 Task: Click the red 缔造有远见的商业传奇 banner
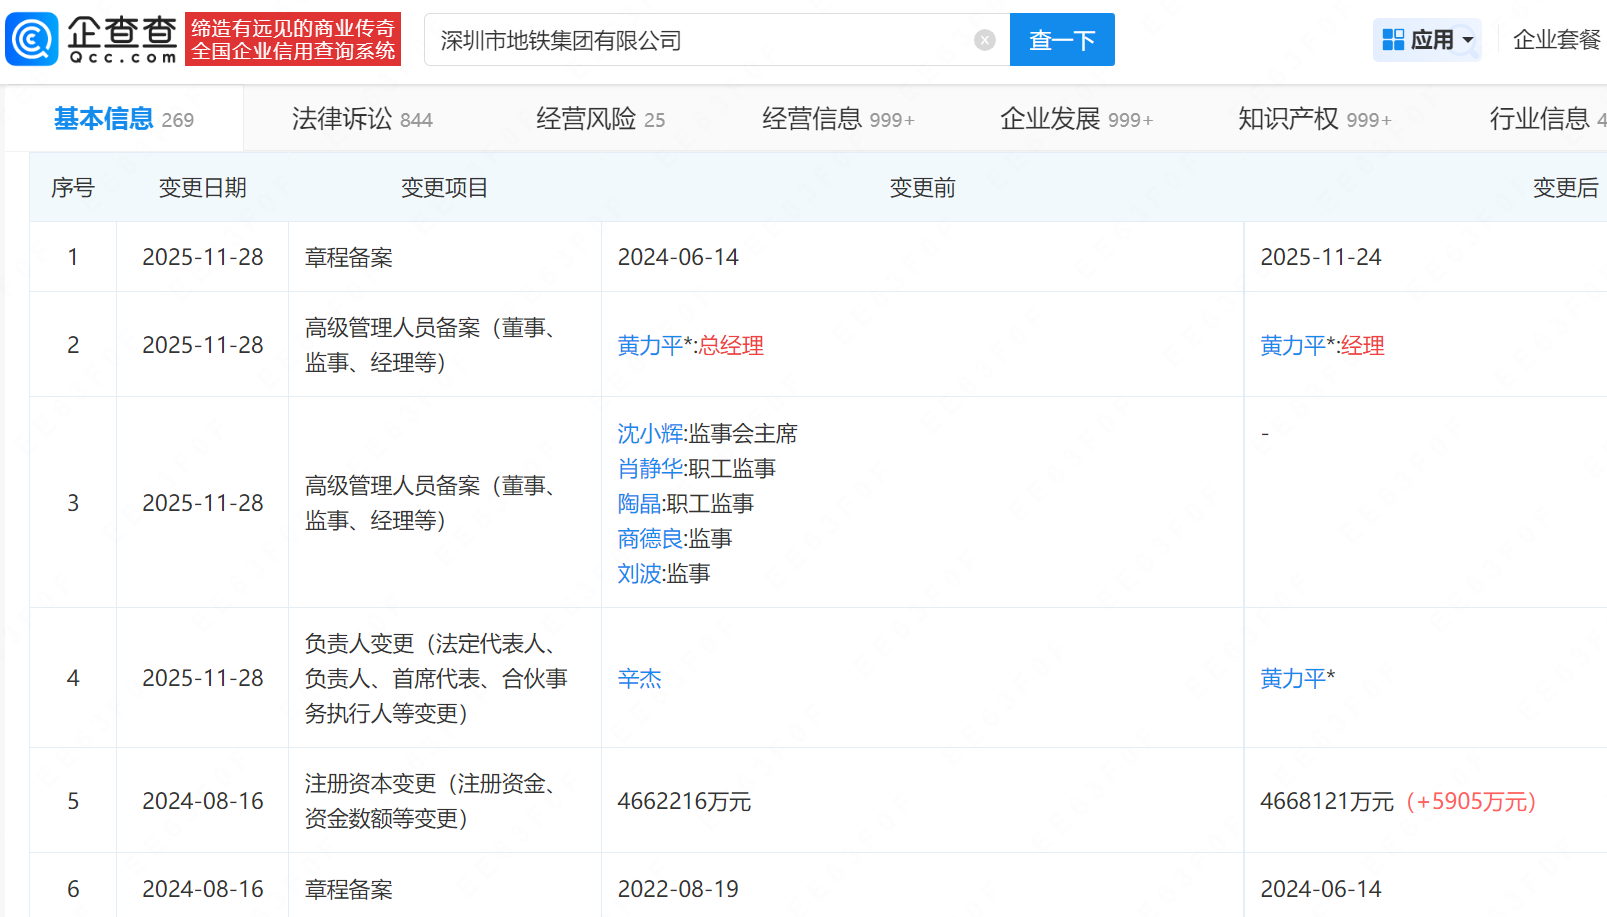click(x=292, y=40)
